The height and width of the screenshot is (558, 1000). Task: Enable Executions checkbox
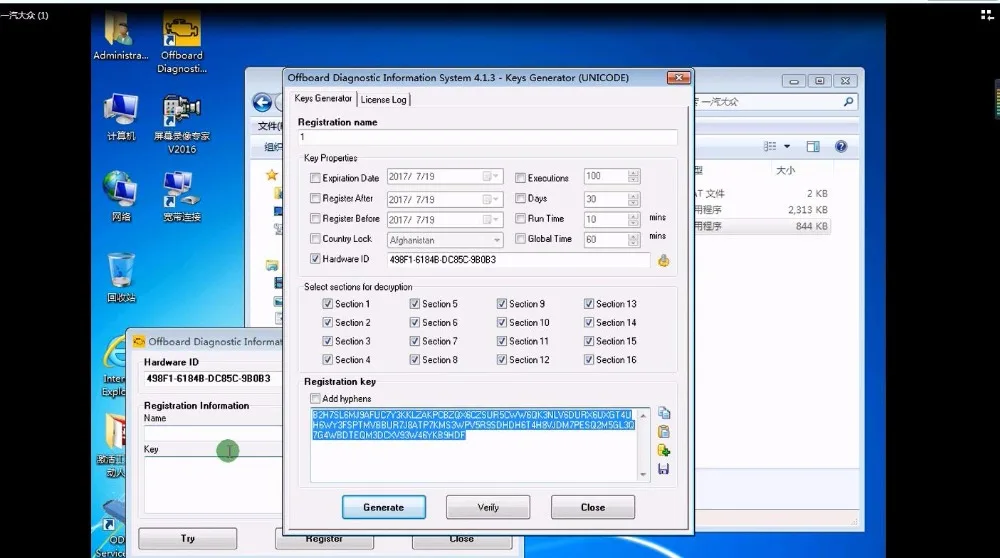[x=520, y=178]
